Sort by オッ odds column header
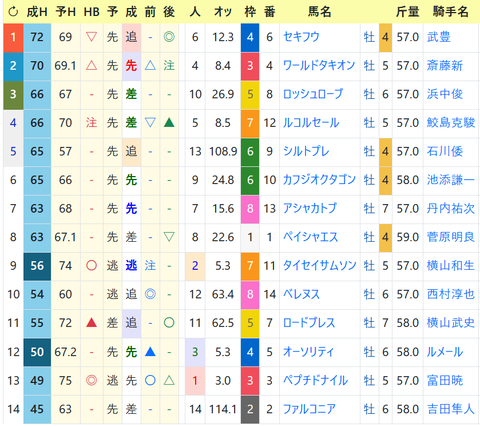 [223, 12]
